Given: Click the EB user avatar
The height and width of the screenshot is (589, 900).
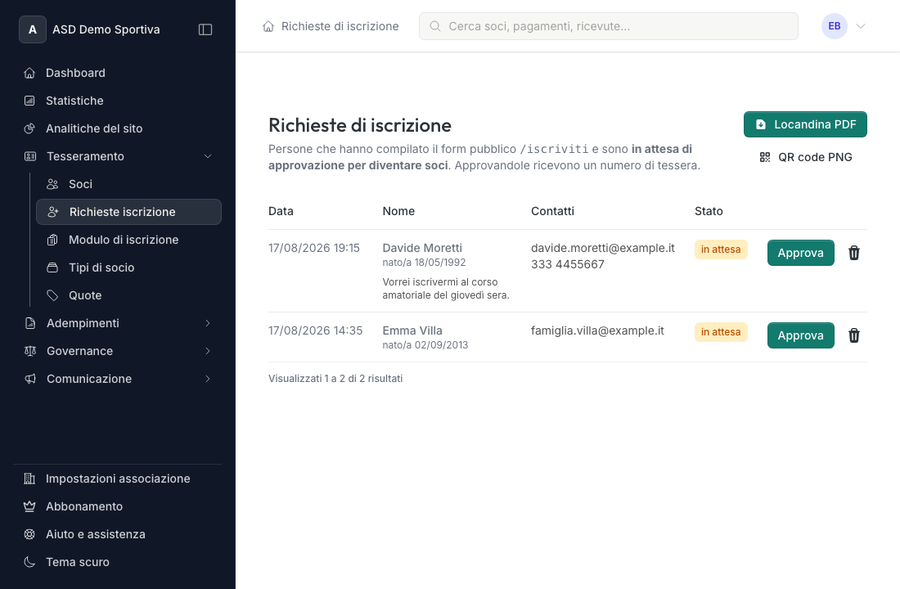Looking at the screenshot, I should click(x=834, y=26).
